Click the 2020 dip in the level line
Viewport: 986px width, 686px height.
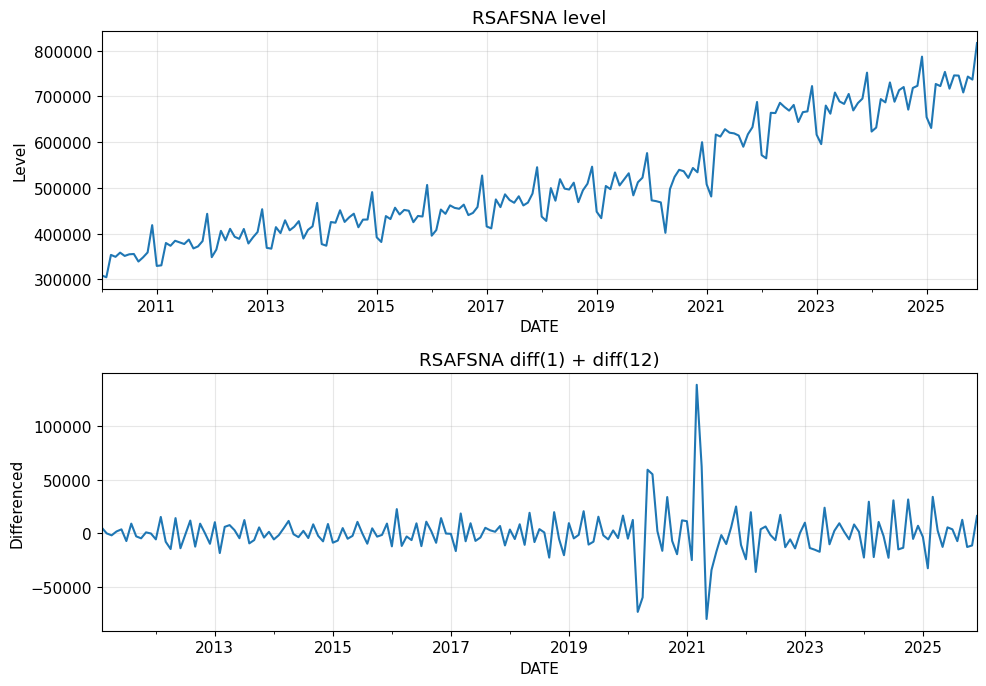point(665,233)
